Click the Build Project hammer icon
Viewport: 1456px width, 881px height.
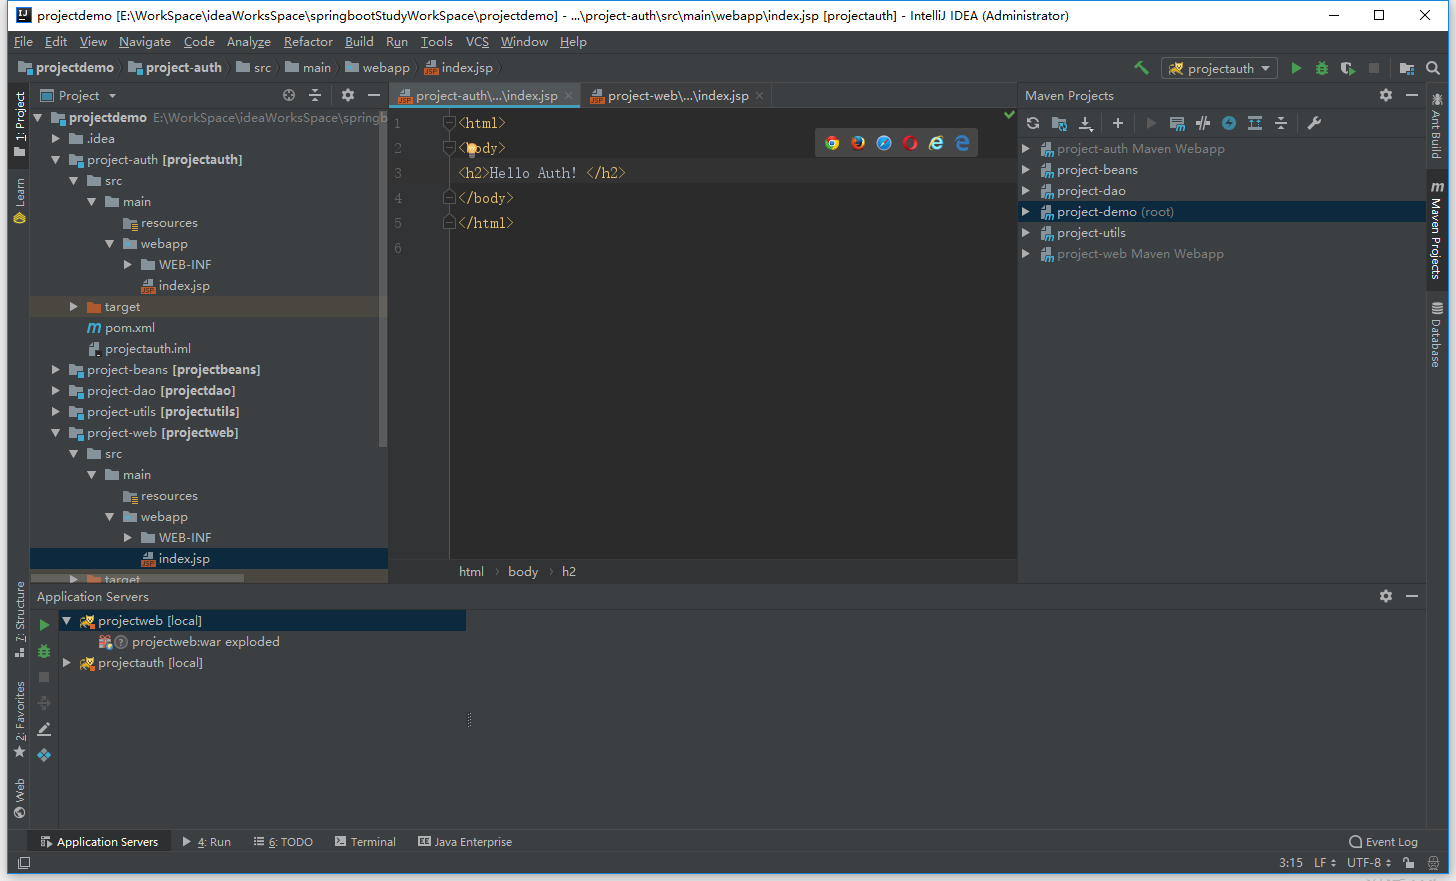tap(1141, 68)
